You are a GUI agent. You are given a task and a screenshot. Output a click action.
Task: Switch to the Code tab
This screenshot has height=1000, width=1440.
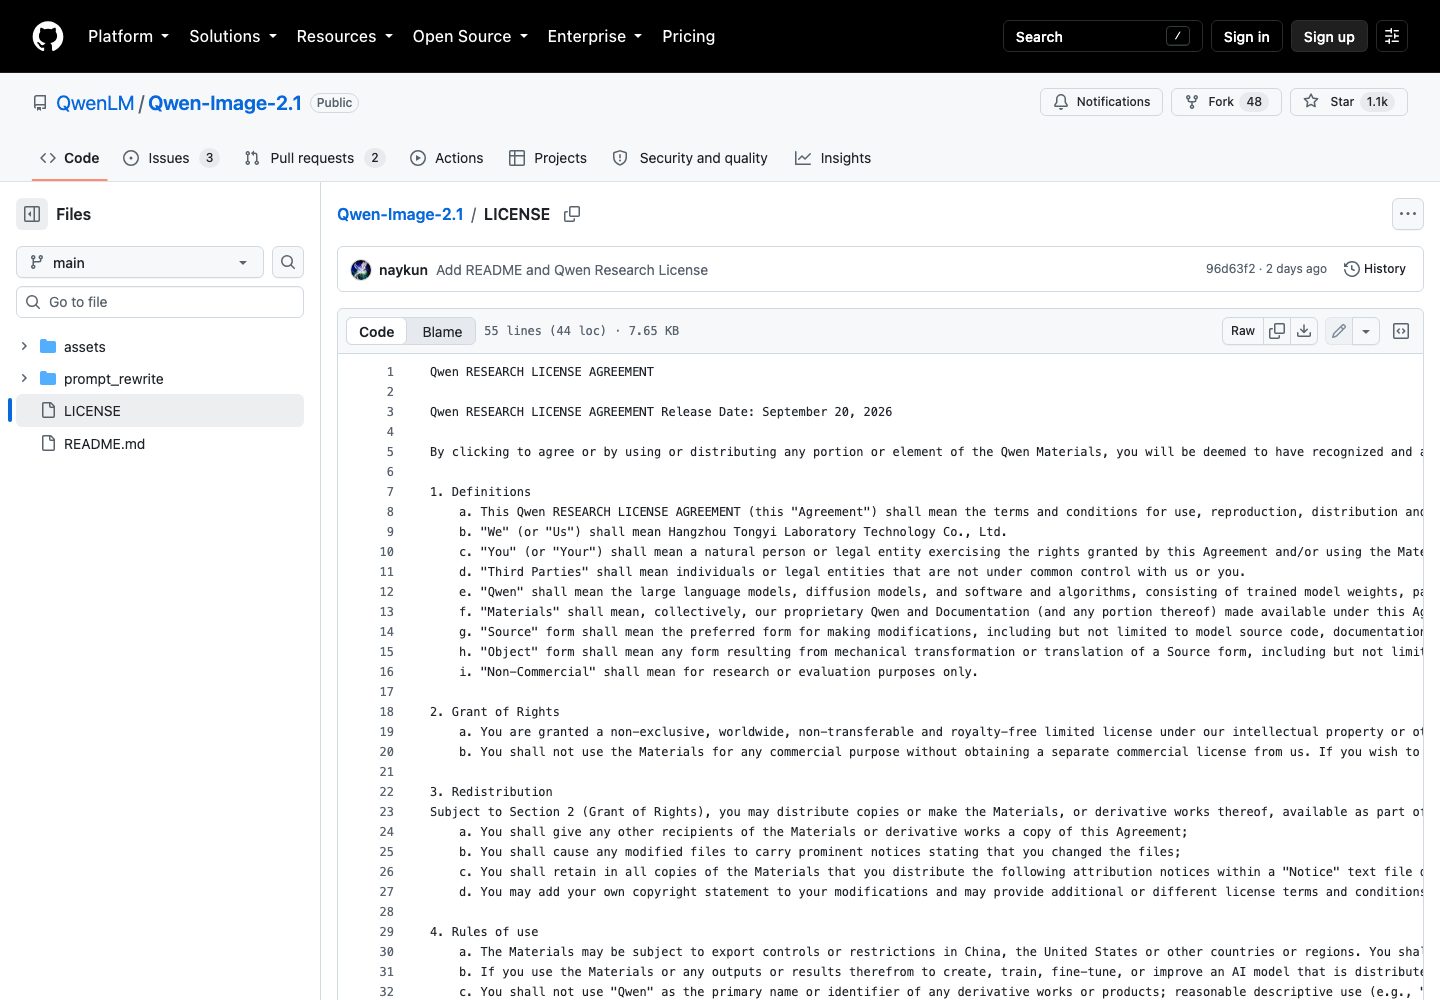[69, 158]
